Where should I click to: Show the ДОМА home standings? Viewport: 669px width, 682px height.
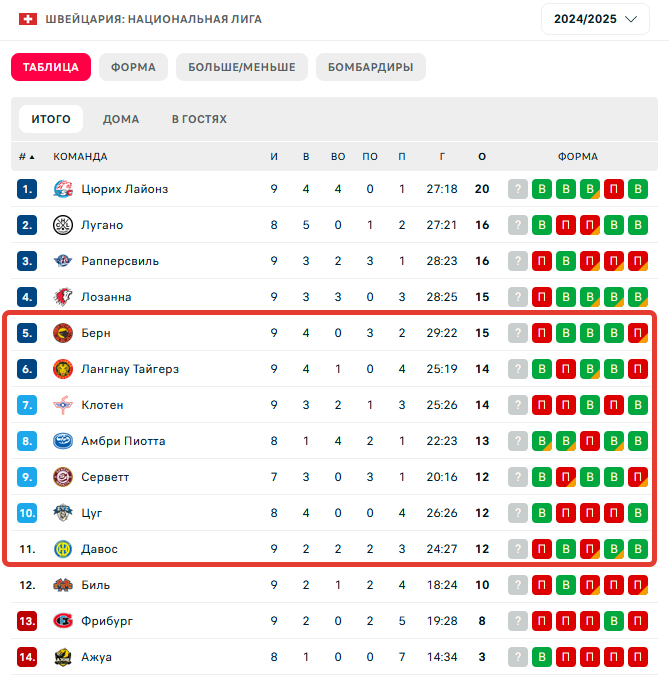pos(121,119)
